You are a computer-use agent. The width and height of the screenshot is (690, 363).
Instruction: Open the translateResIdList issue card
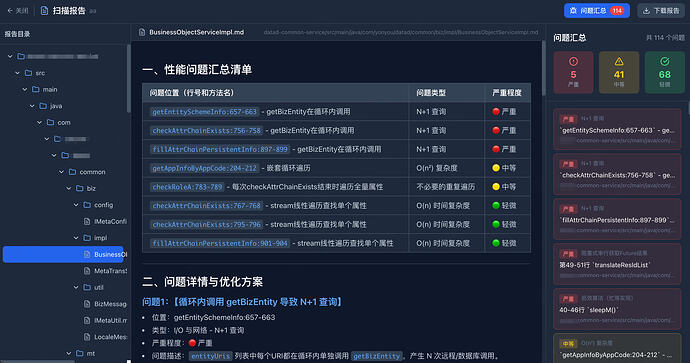point(617,264)
